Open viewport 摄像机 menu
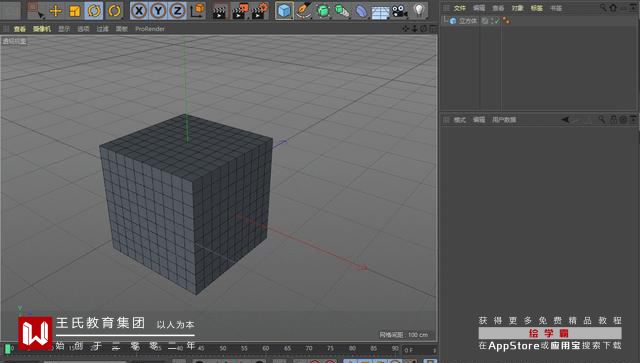This screenshot has width=640, height=363. 42,29
